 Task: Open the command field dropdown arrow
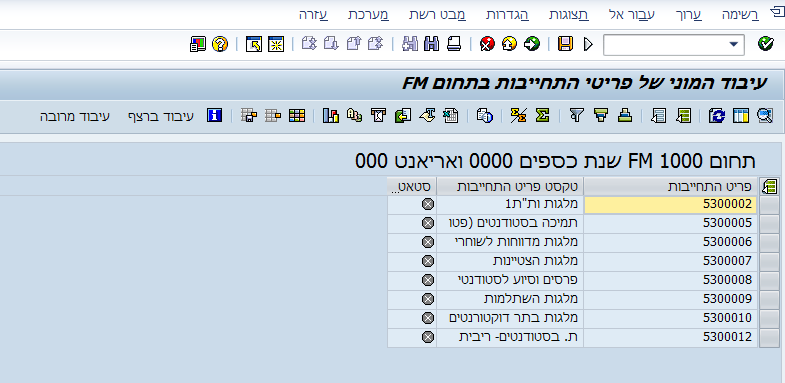coord(734,44)
